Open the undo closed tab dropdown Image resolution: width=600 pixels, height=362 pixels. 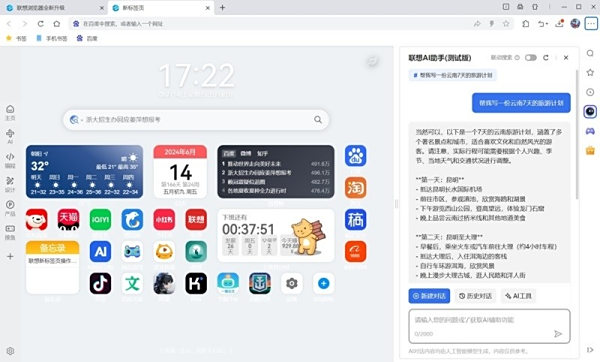543,24
